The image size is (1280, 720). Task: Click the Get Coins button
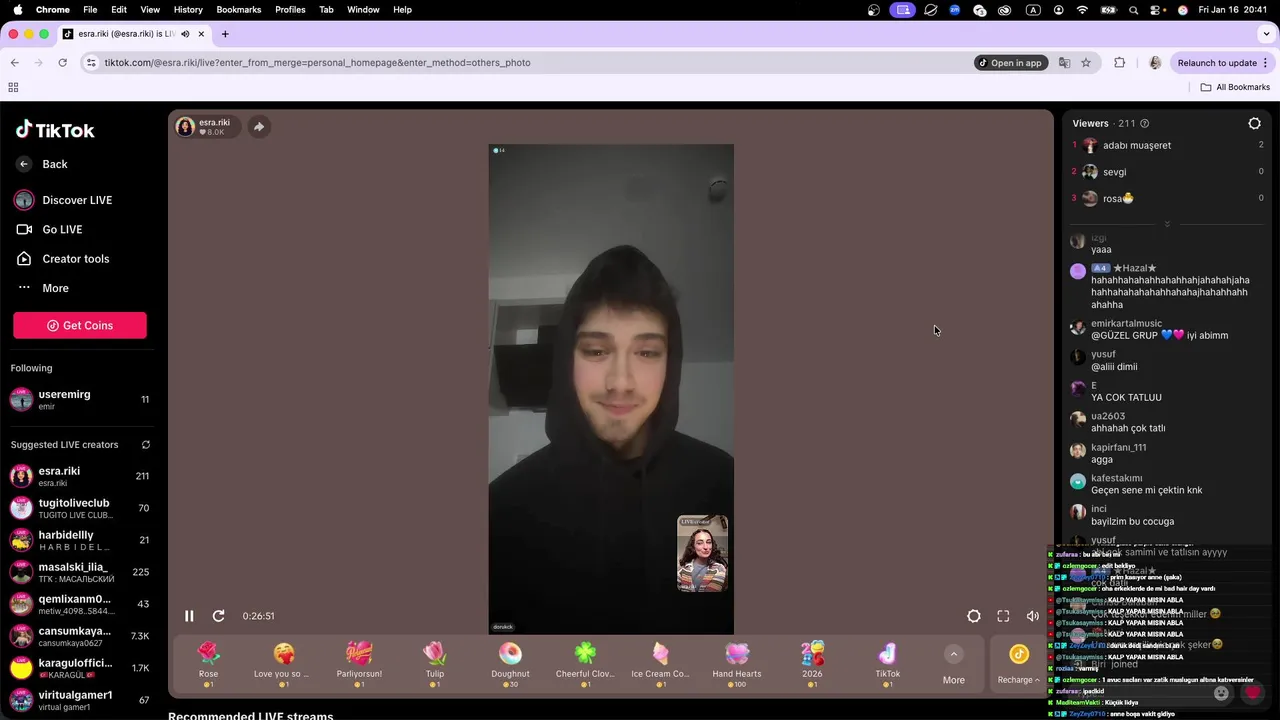pyautogui.click(x=80, y=325)
